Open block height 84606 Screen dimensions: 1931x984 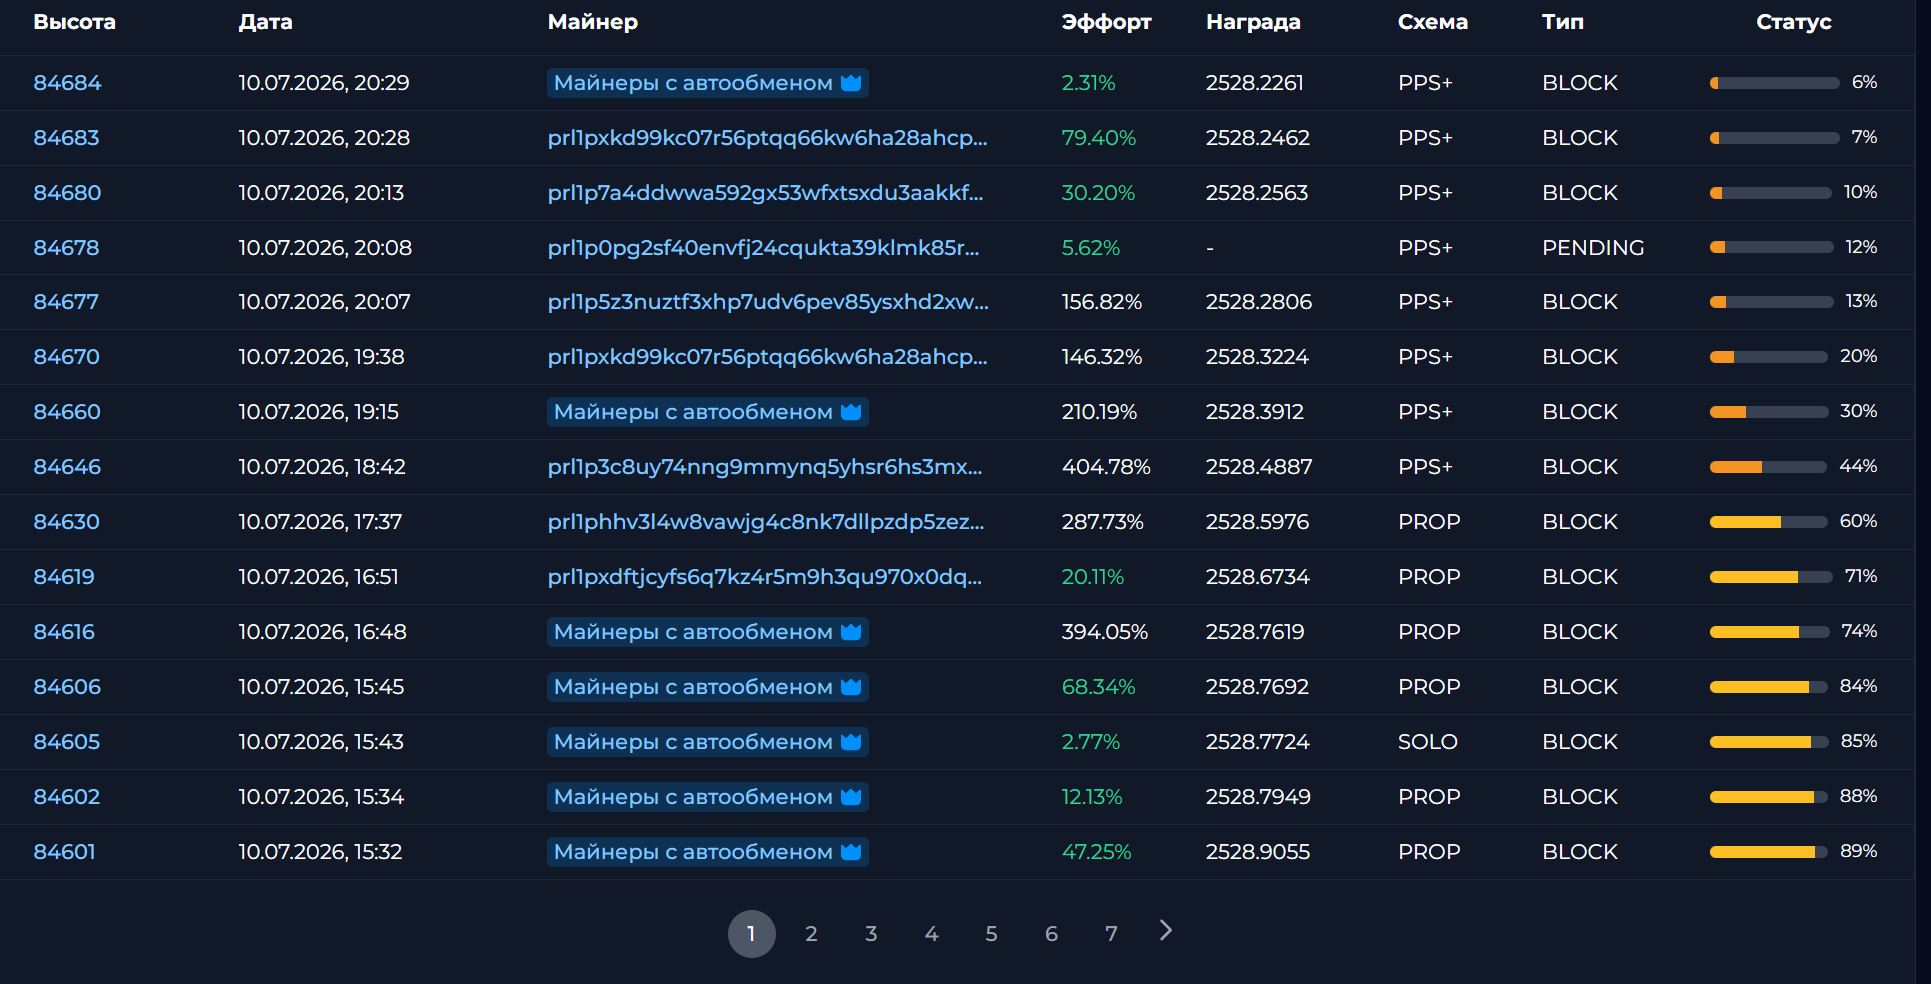point(67,687)
